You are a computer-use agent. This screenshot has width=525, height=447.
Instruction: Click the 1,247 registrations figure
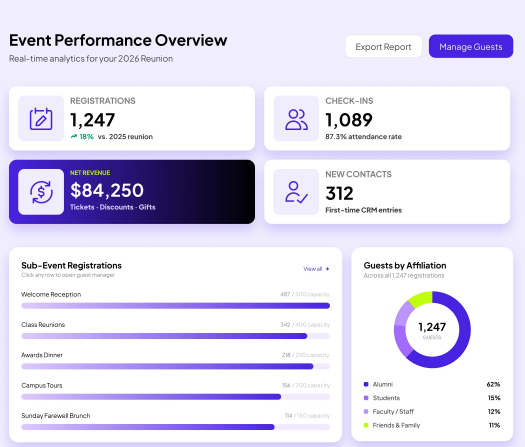(92, 120)
